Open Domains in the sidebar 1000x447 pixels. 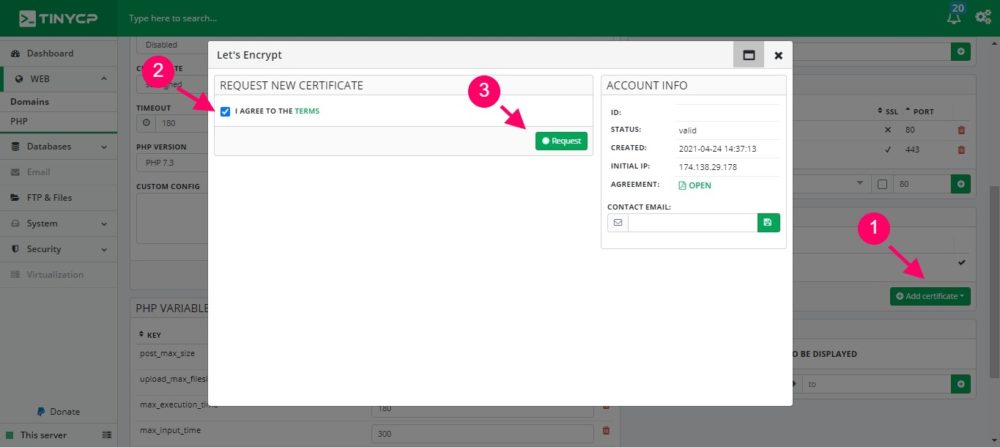pos(29,101)
